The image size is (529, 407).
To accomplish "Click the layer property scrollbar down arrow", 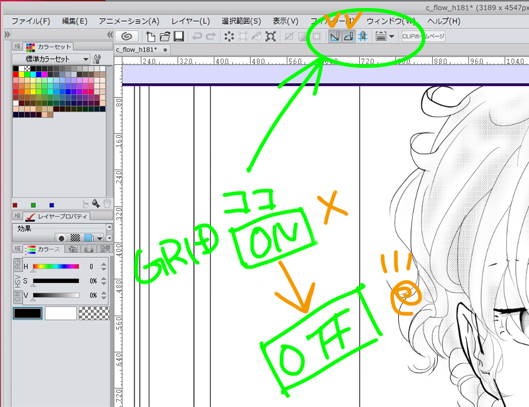I will (109, 238).
